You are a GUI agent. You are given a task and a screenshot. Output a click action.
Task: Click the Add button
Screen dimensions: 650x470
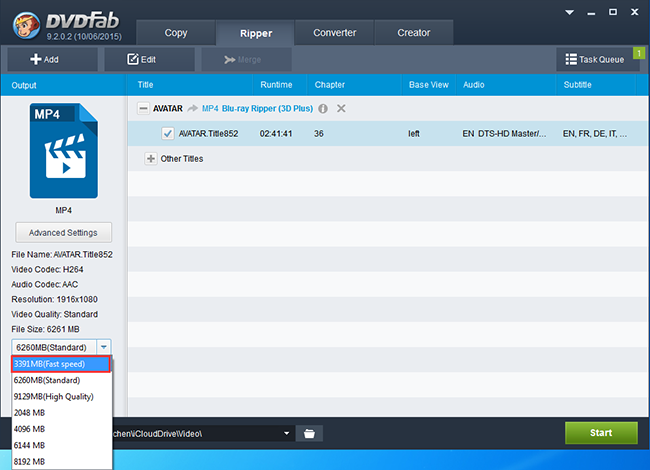click(52, 59)
